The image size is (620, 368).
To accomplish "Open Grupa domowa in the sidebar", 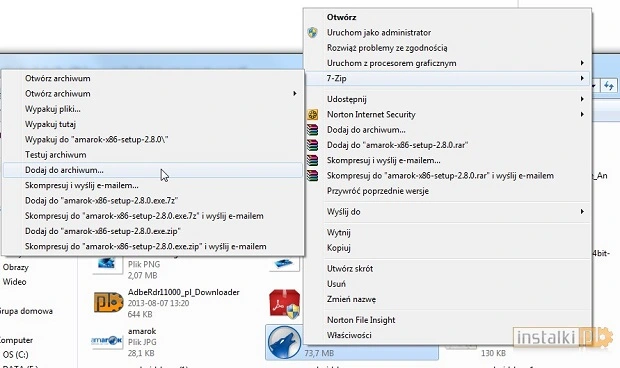I will point(26,311).
